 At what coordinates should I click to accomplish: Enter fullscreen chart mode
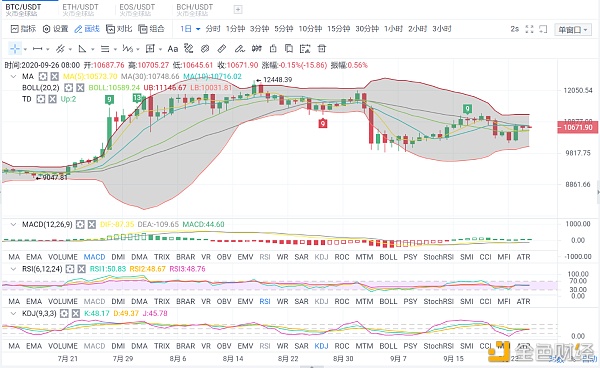coord(529,29)
